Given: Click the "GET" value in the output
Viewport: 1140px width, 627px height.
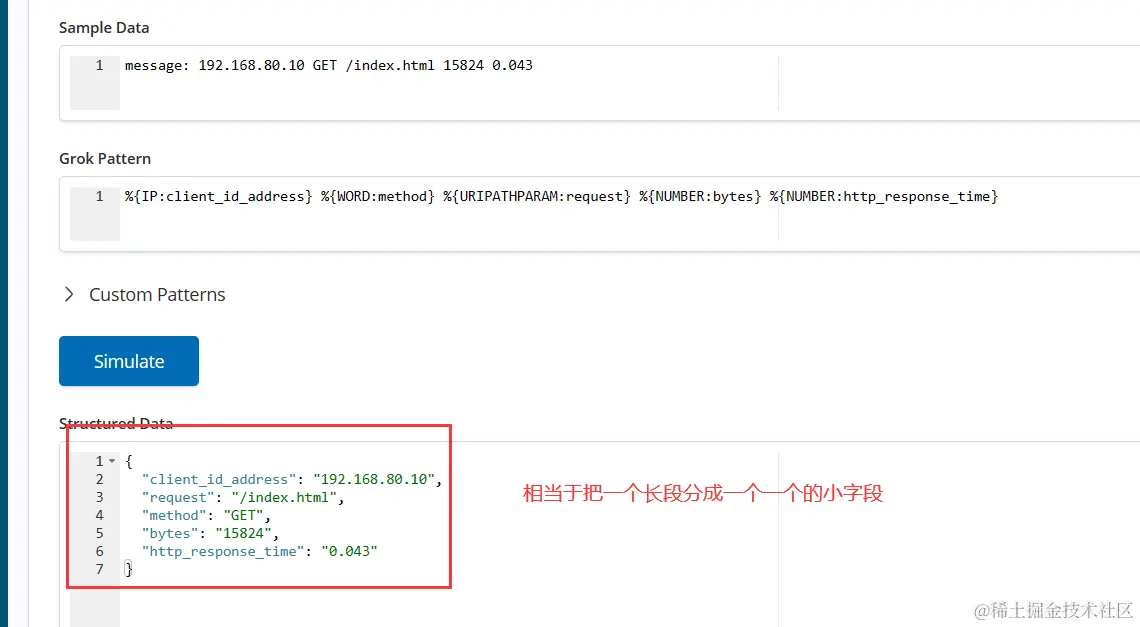Looking at the screenshot, I should 243,516.
